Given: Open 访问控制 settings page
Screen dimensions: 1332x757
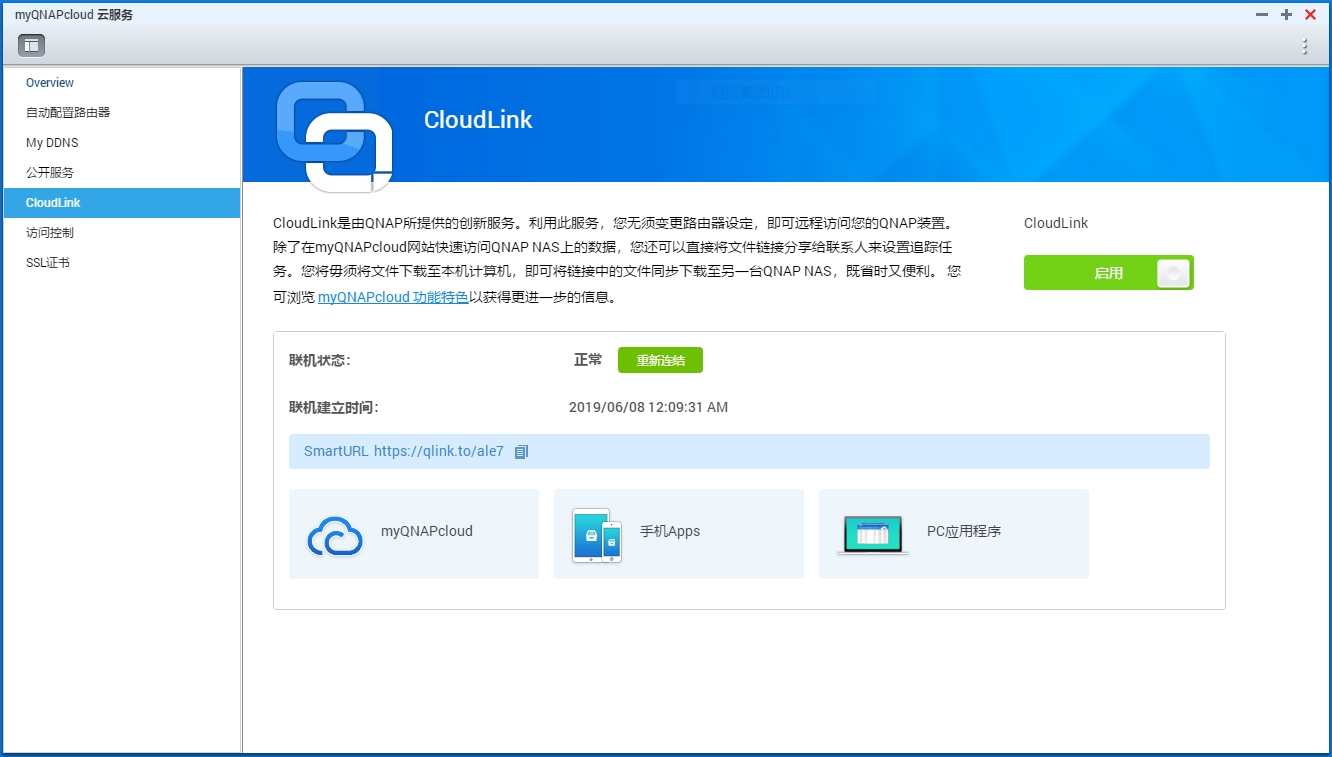Looking at the screenshot, I should coord(50,233).
